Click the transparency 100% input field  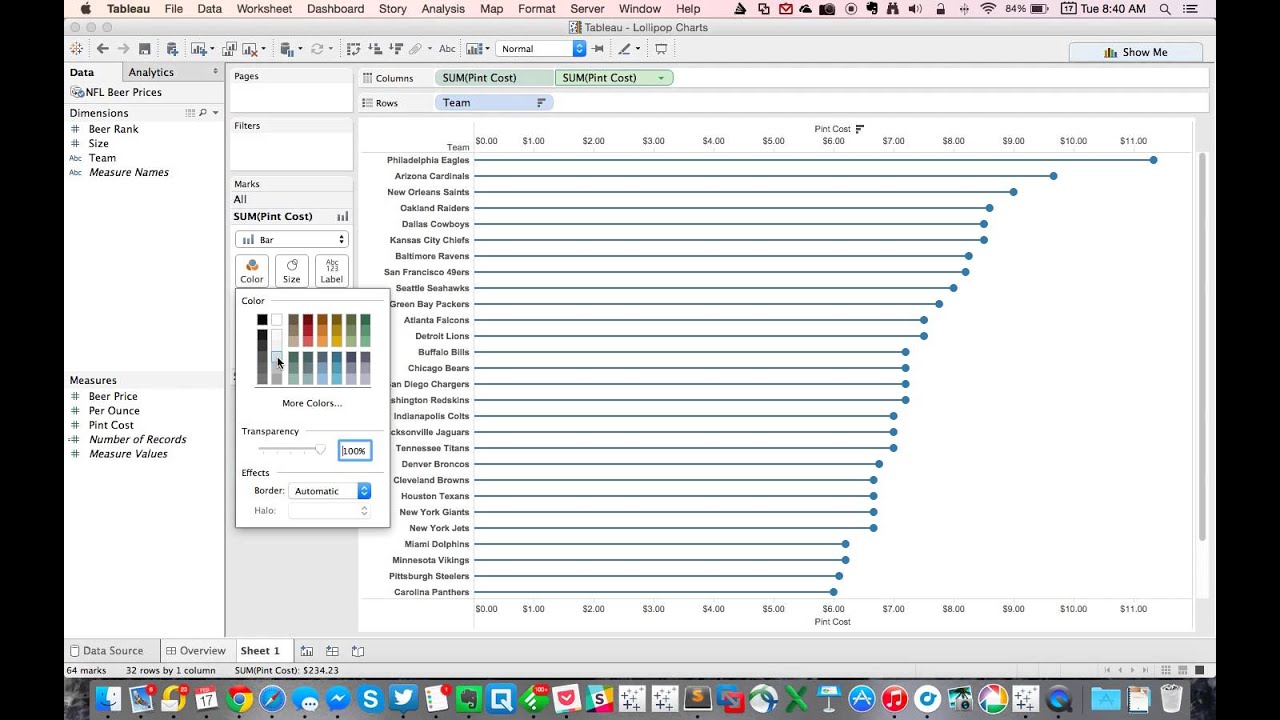(x=355, y=451)
